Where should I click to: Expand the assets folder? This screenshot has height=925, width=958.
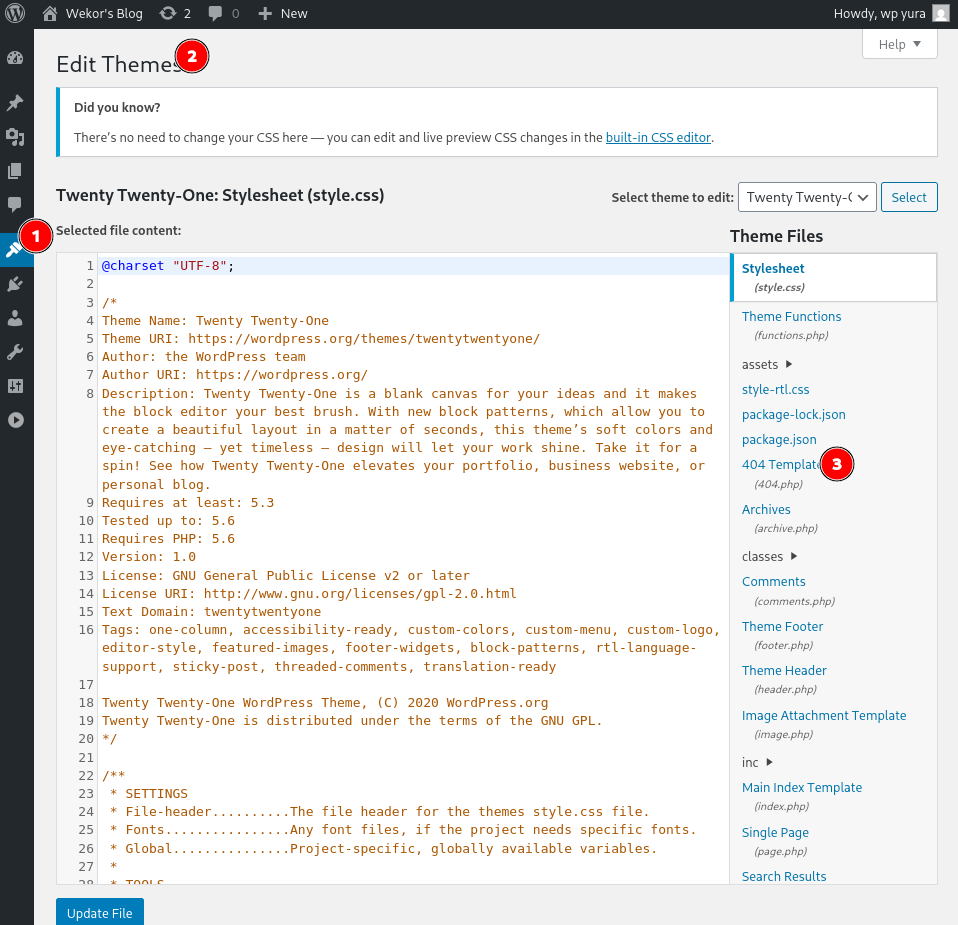click(767, 364)
